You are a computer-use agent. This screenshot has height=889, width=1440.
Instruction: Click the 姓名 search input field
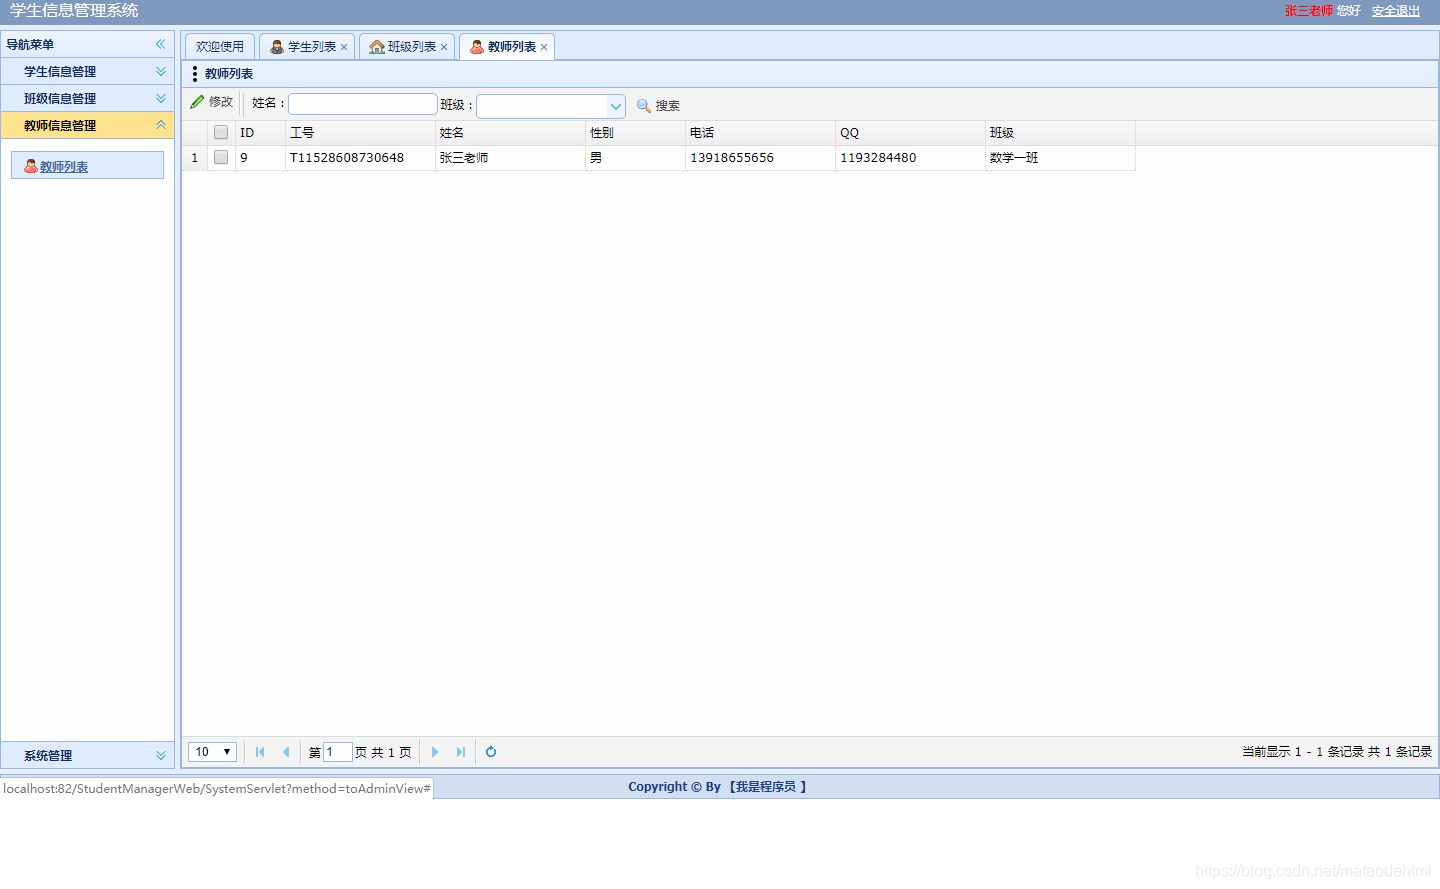pos(363,104)
